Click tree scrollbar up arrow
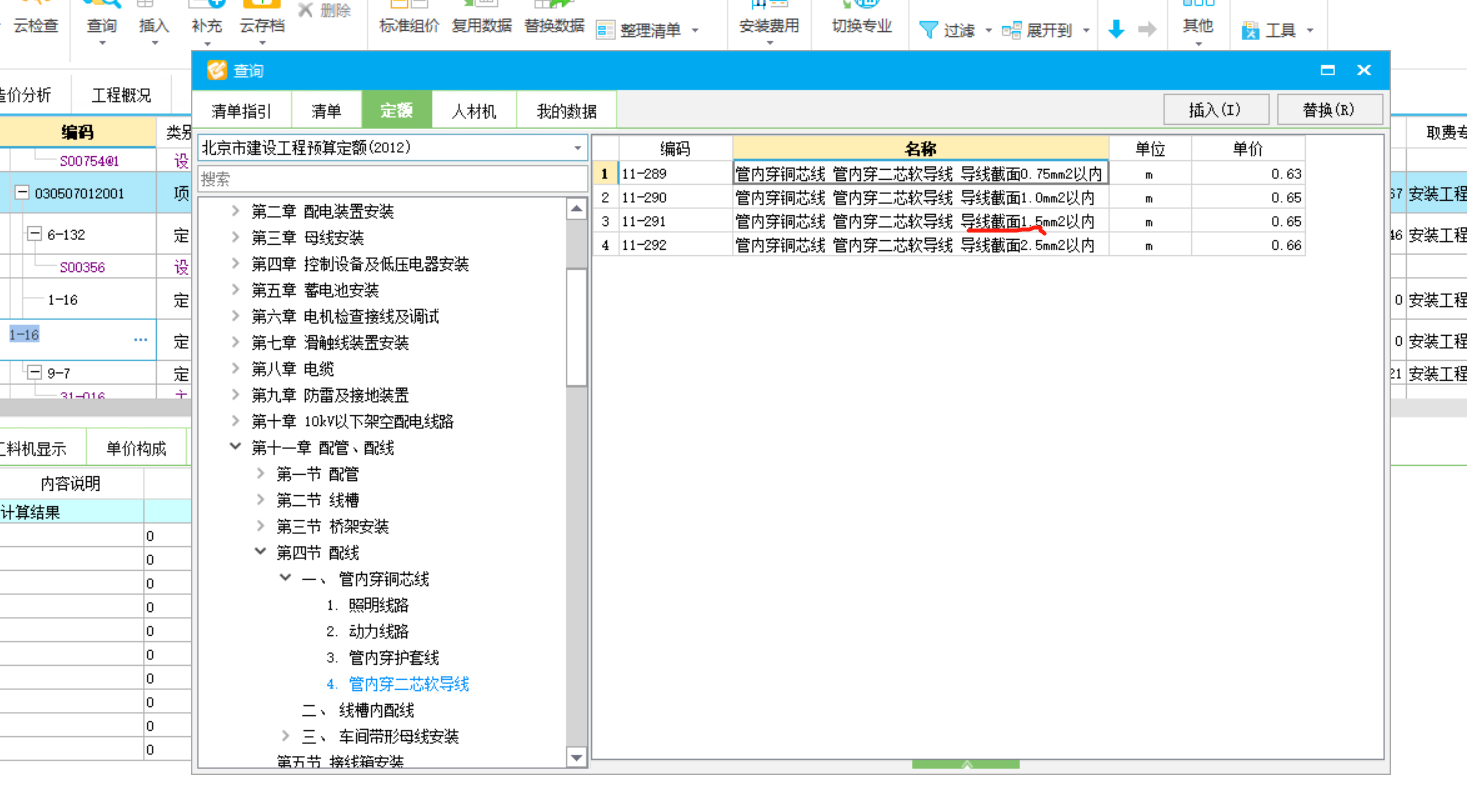 (x=576, y=209)
